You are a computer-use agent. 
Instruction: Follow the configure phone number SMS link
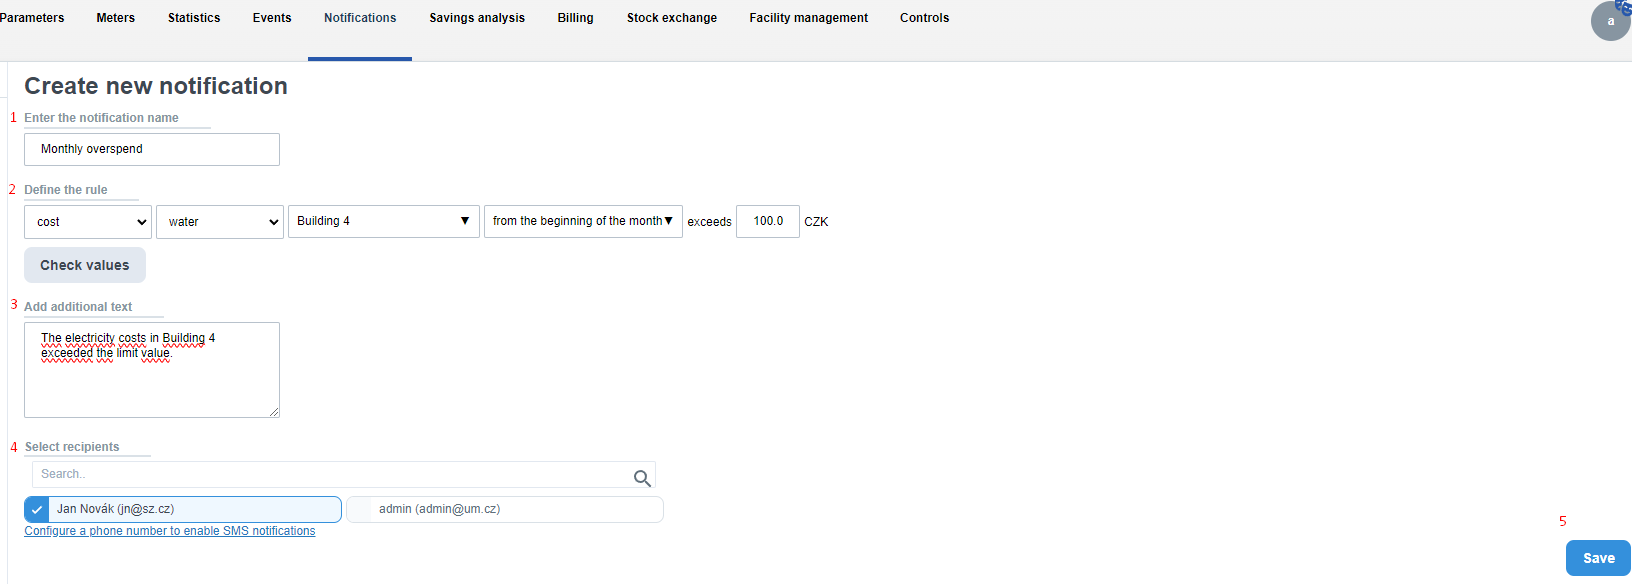(x=170, y=531)
